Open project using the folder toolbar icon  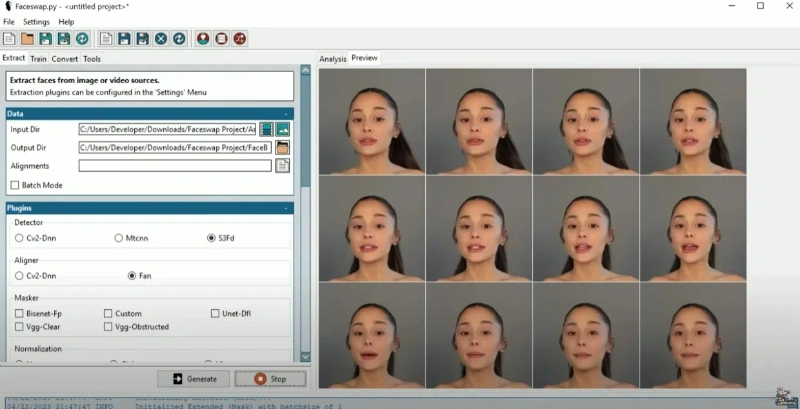click(28, 39)
